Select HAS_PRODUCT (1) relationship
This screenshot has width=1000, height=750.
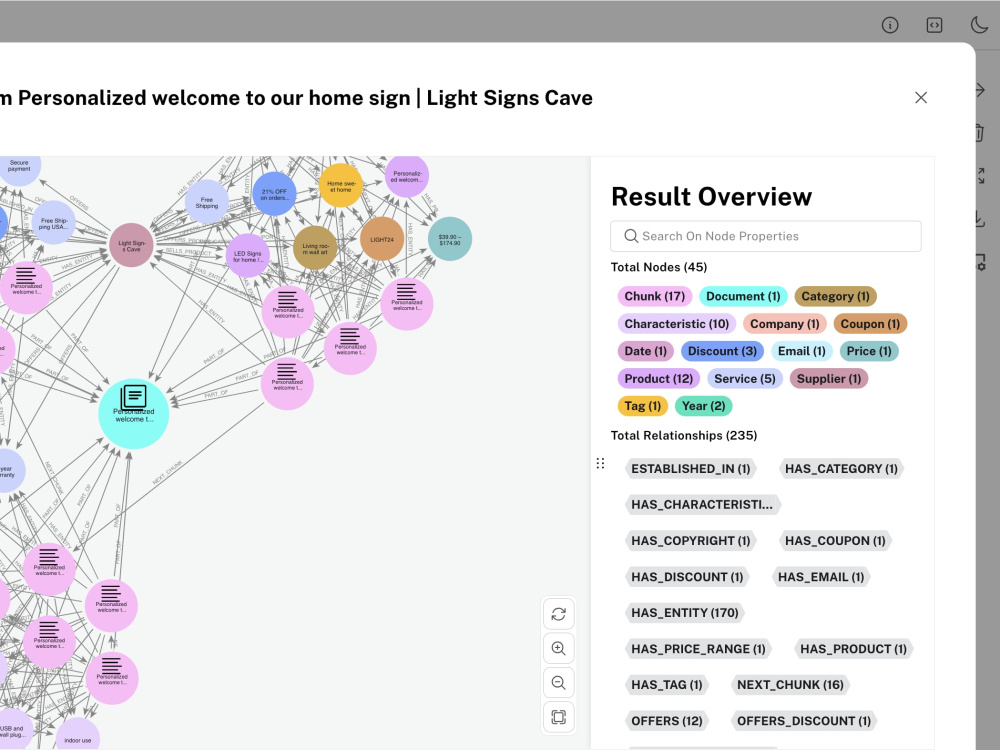pyautogui.click(x=853, y=649)
